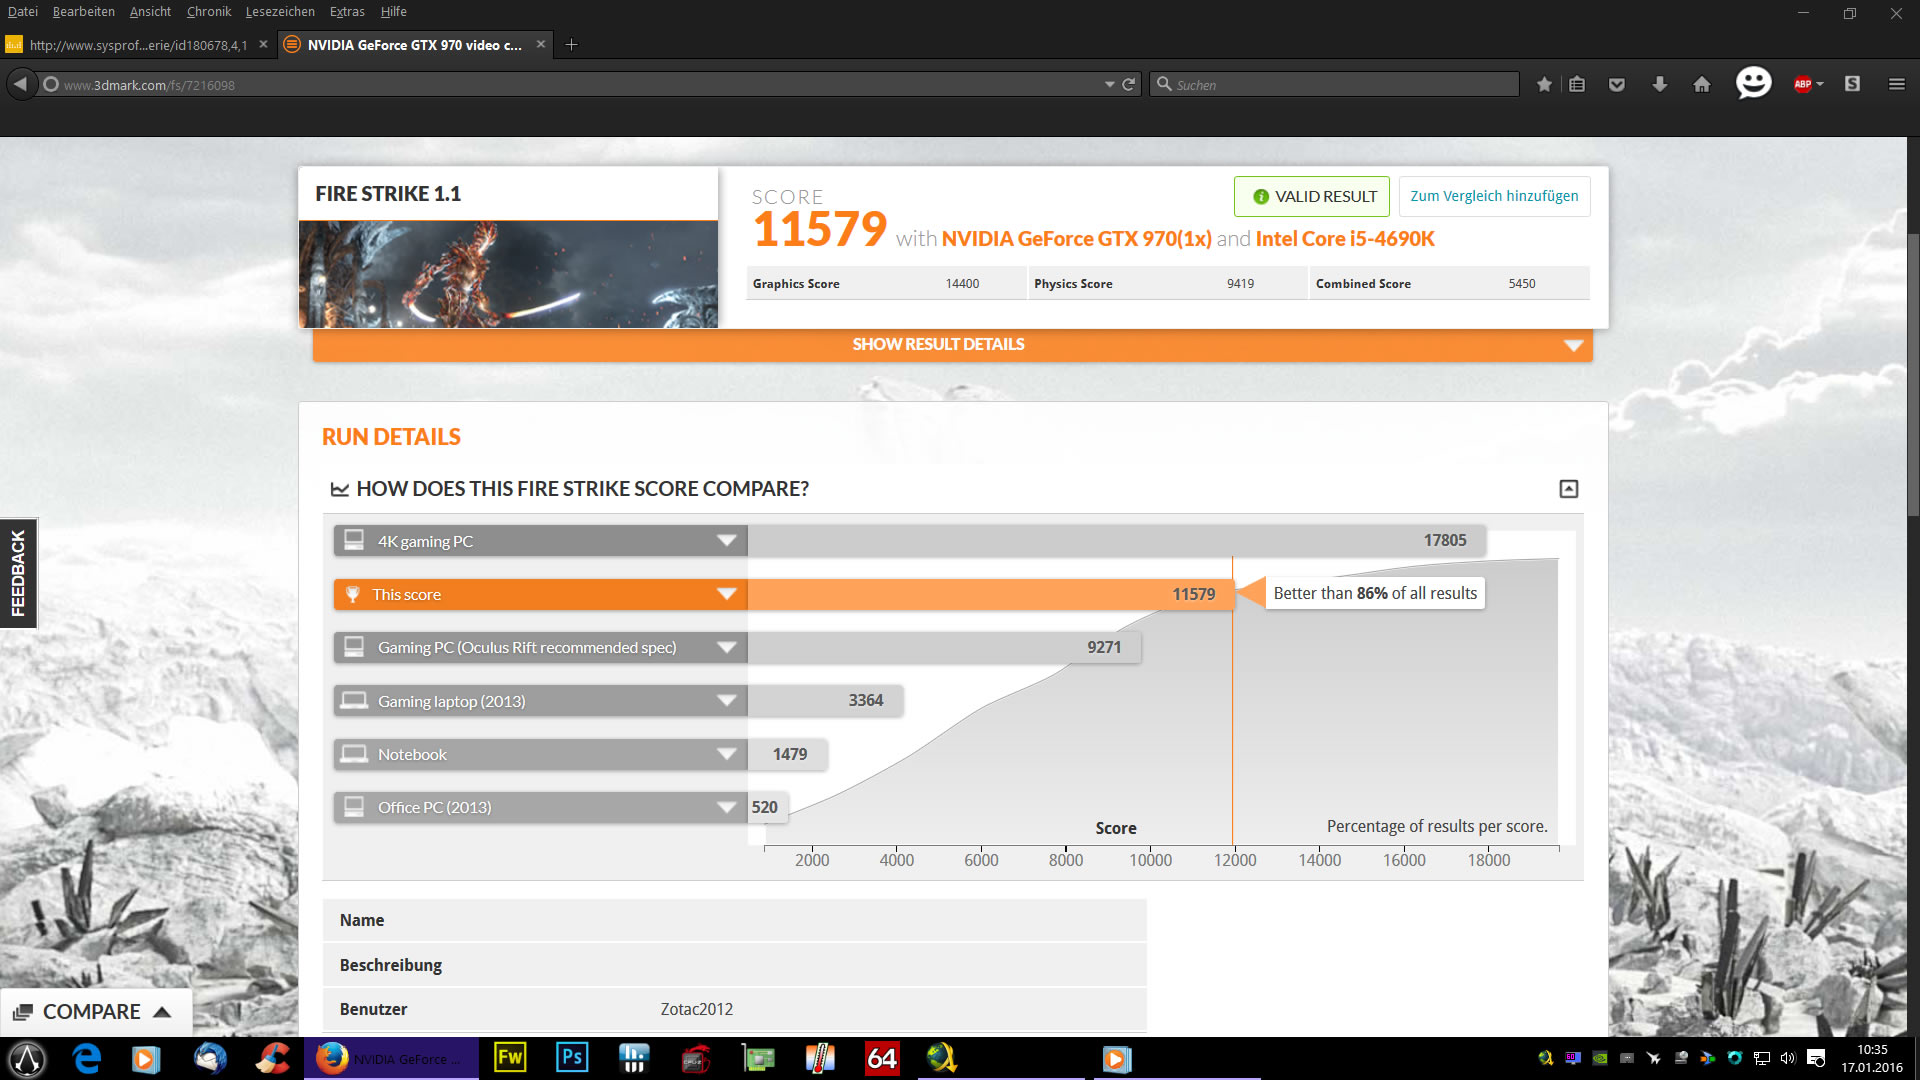Go to home page icon
The height and width of the screenshot is (1080, 1920).
click(1702, 85)
